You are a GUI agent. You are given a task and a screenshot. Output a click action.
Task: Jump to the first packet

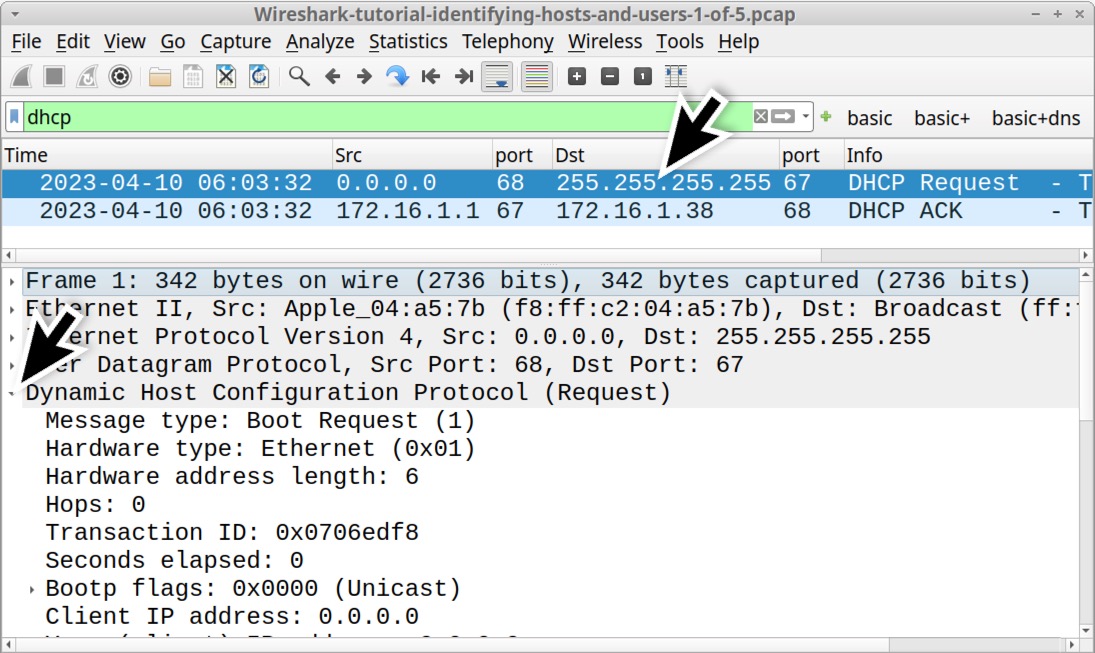430,76
